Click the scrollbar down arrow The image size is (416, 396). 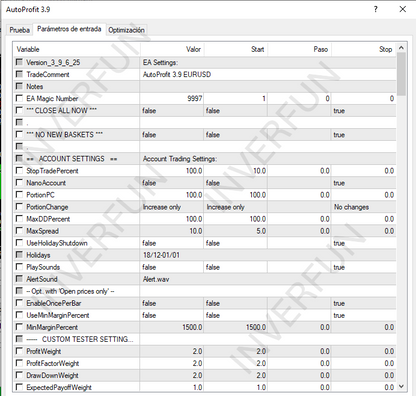pos(401,386)
